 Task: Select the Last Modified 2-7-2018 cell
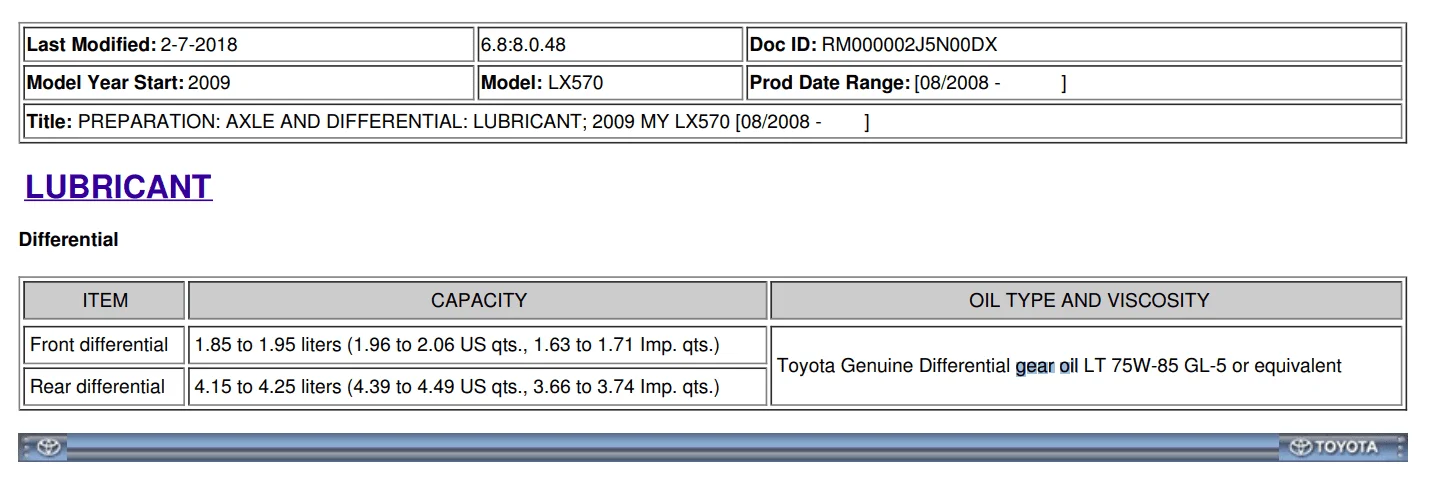[x=248, y=45]
